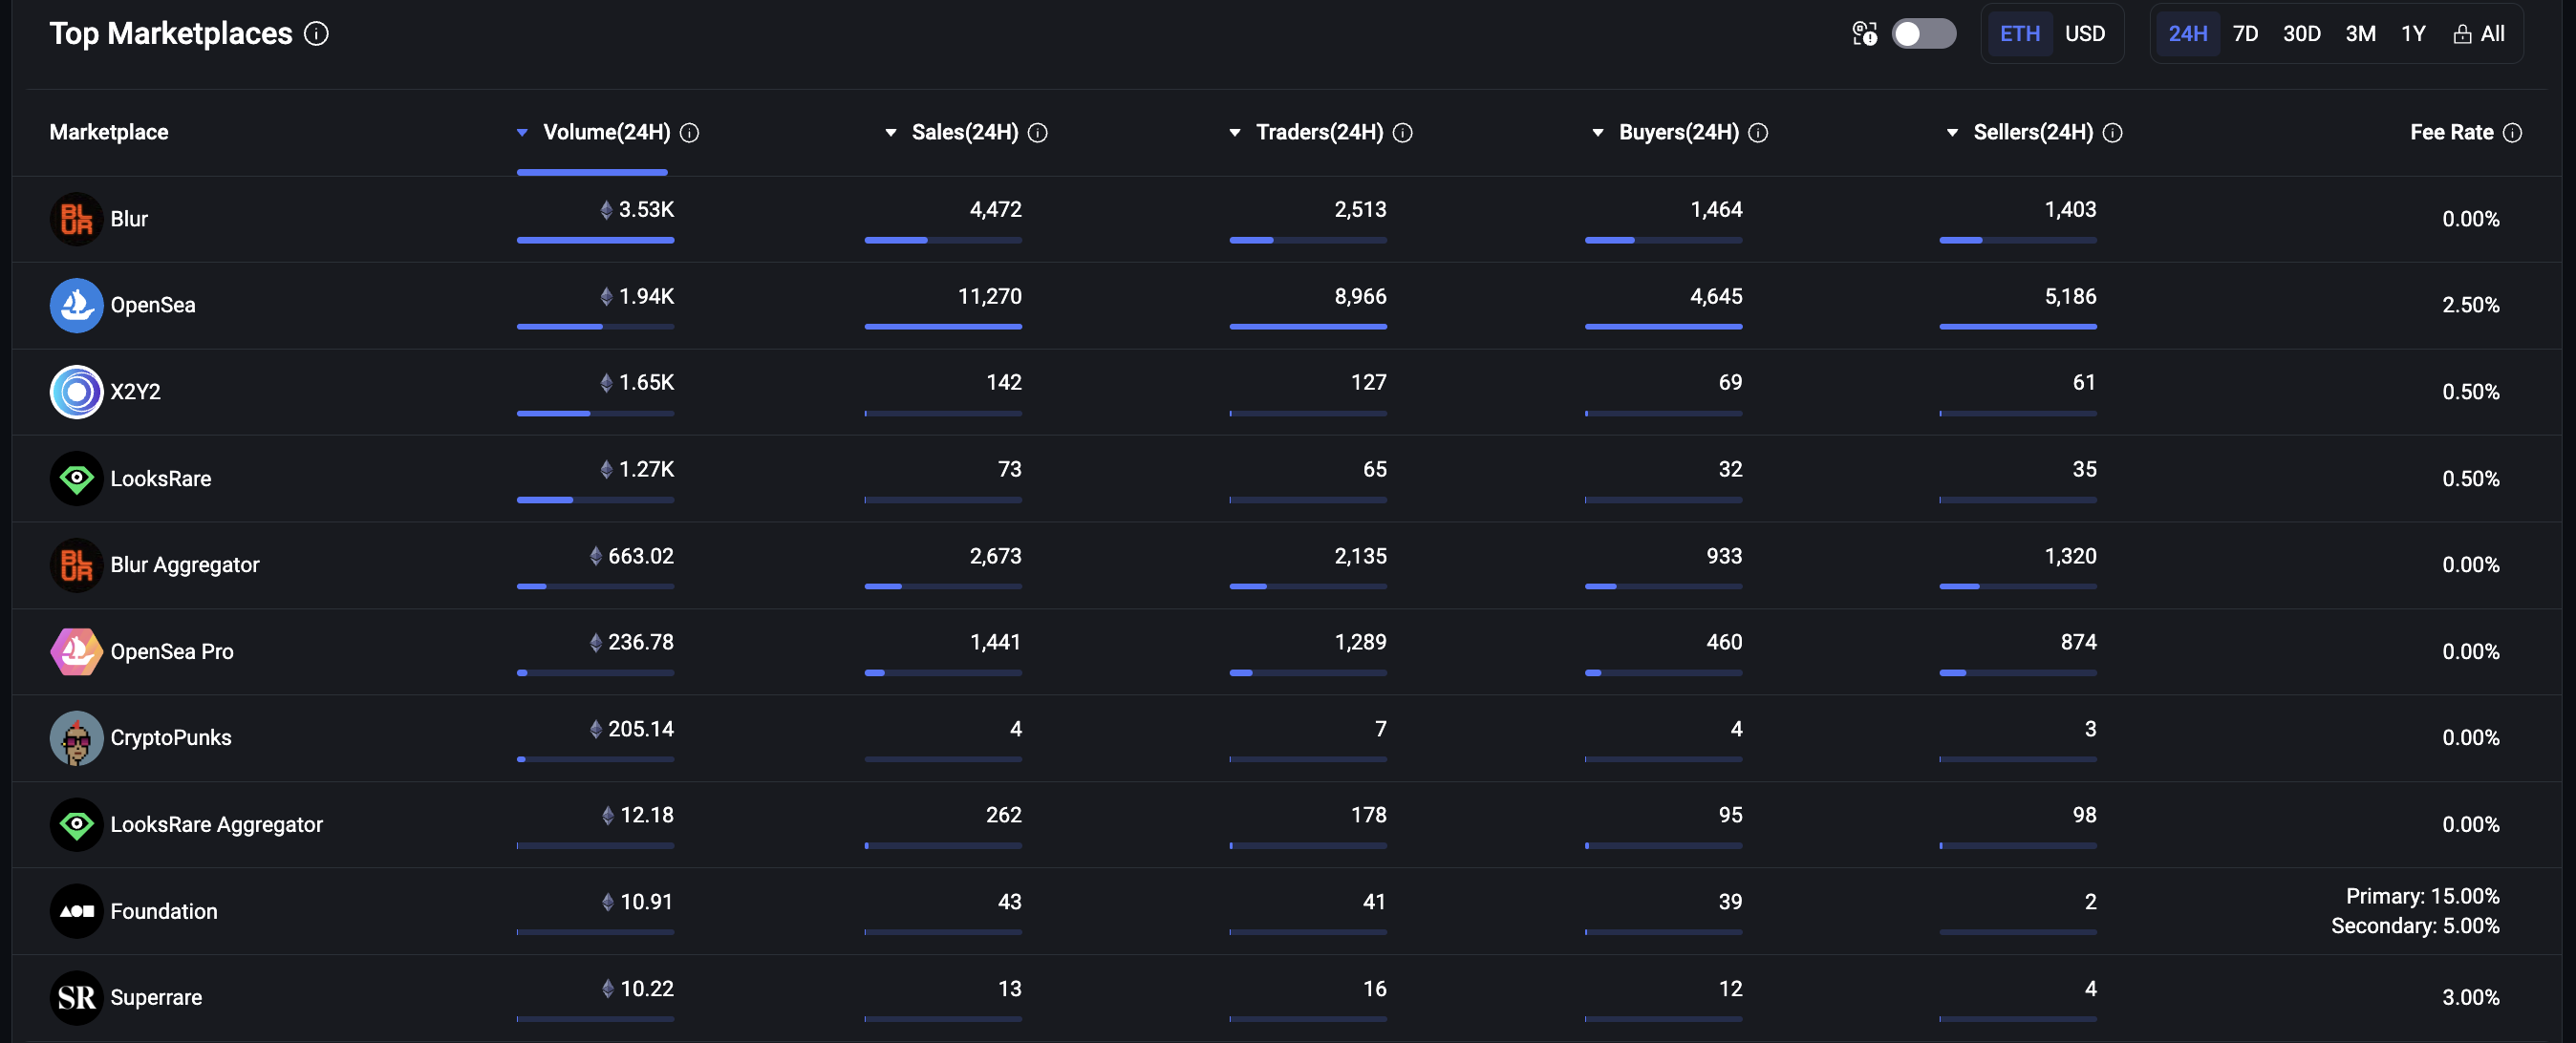Switch currency to USD

(x=2084, y=34)
